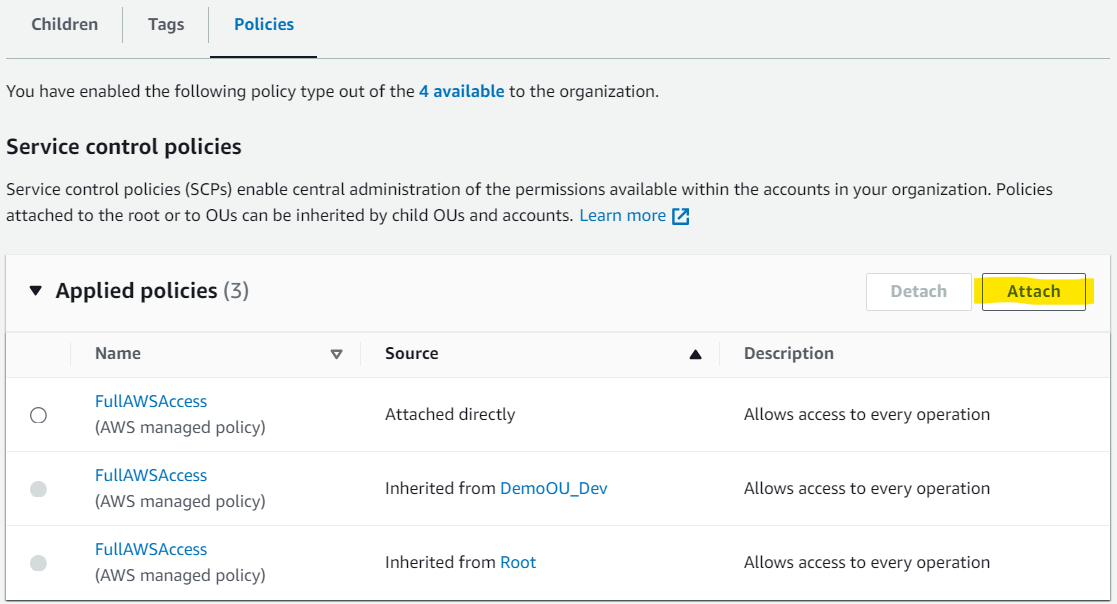Click the Name column header
The image size is (1117, 604).
point(118,353)
